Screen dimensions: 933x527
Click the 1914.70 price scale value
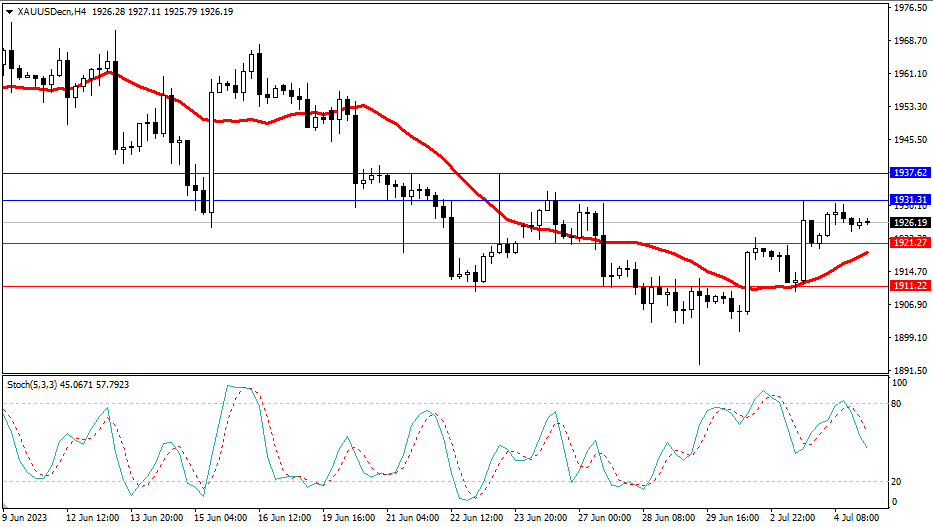tap(910, 271)
